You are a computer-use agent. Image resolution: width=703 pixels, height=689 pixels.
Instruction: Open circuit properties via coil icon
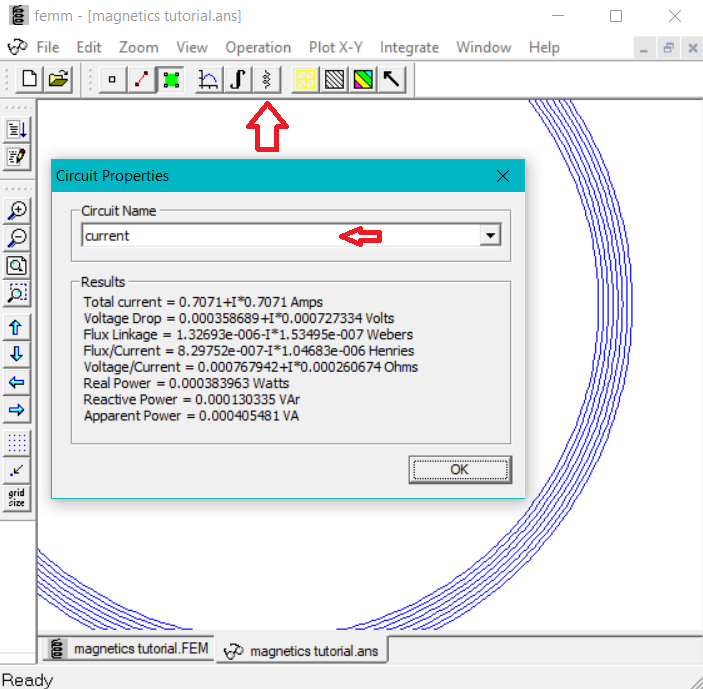(x=266, y=80)
